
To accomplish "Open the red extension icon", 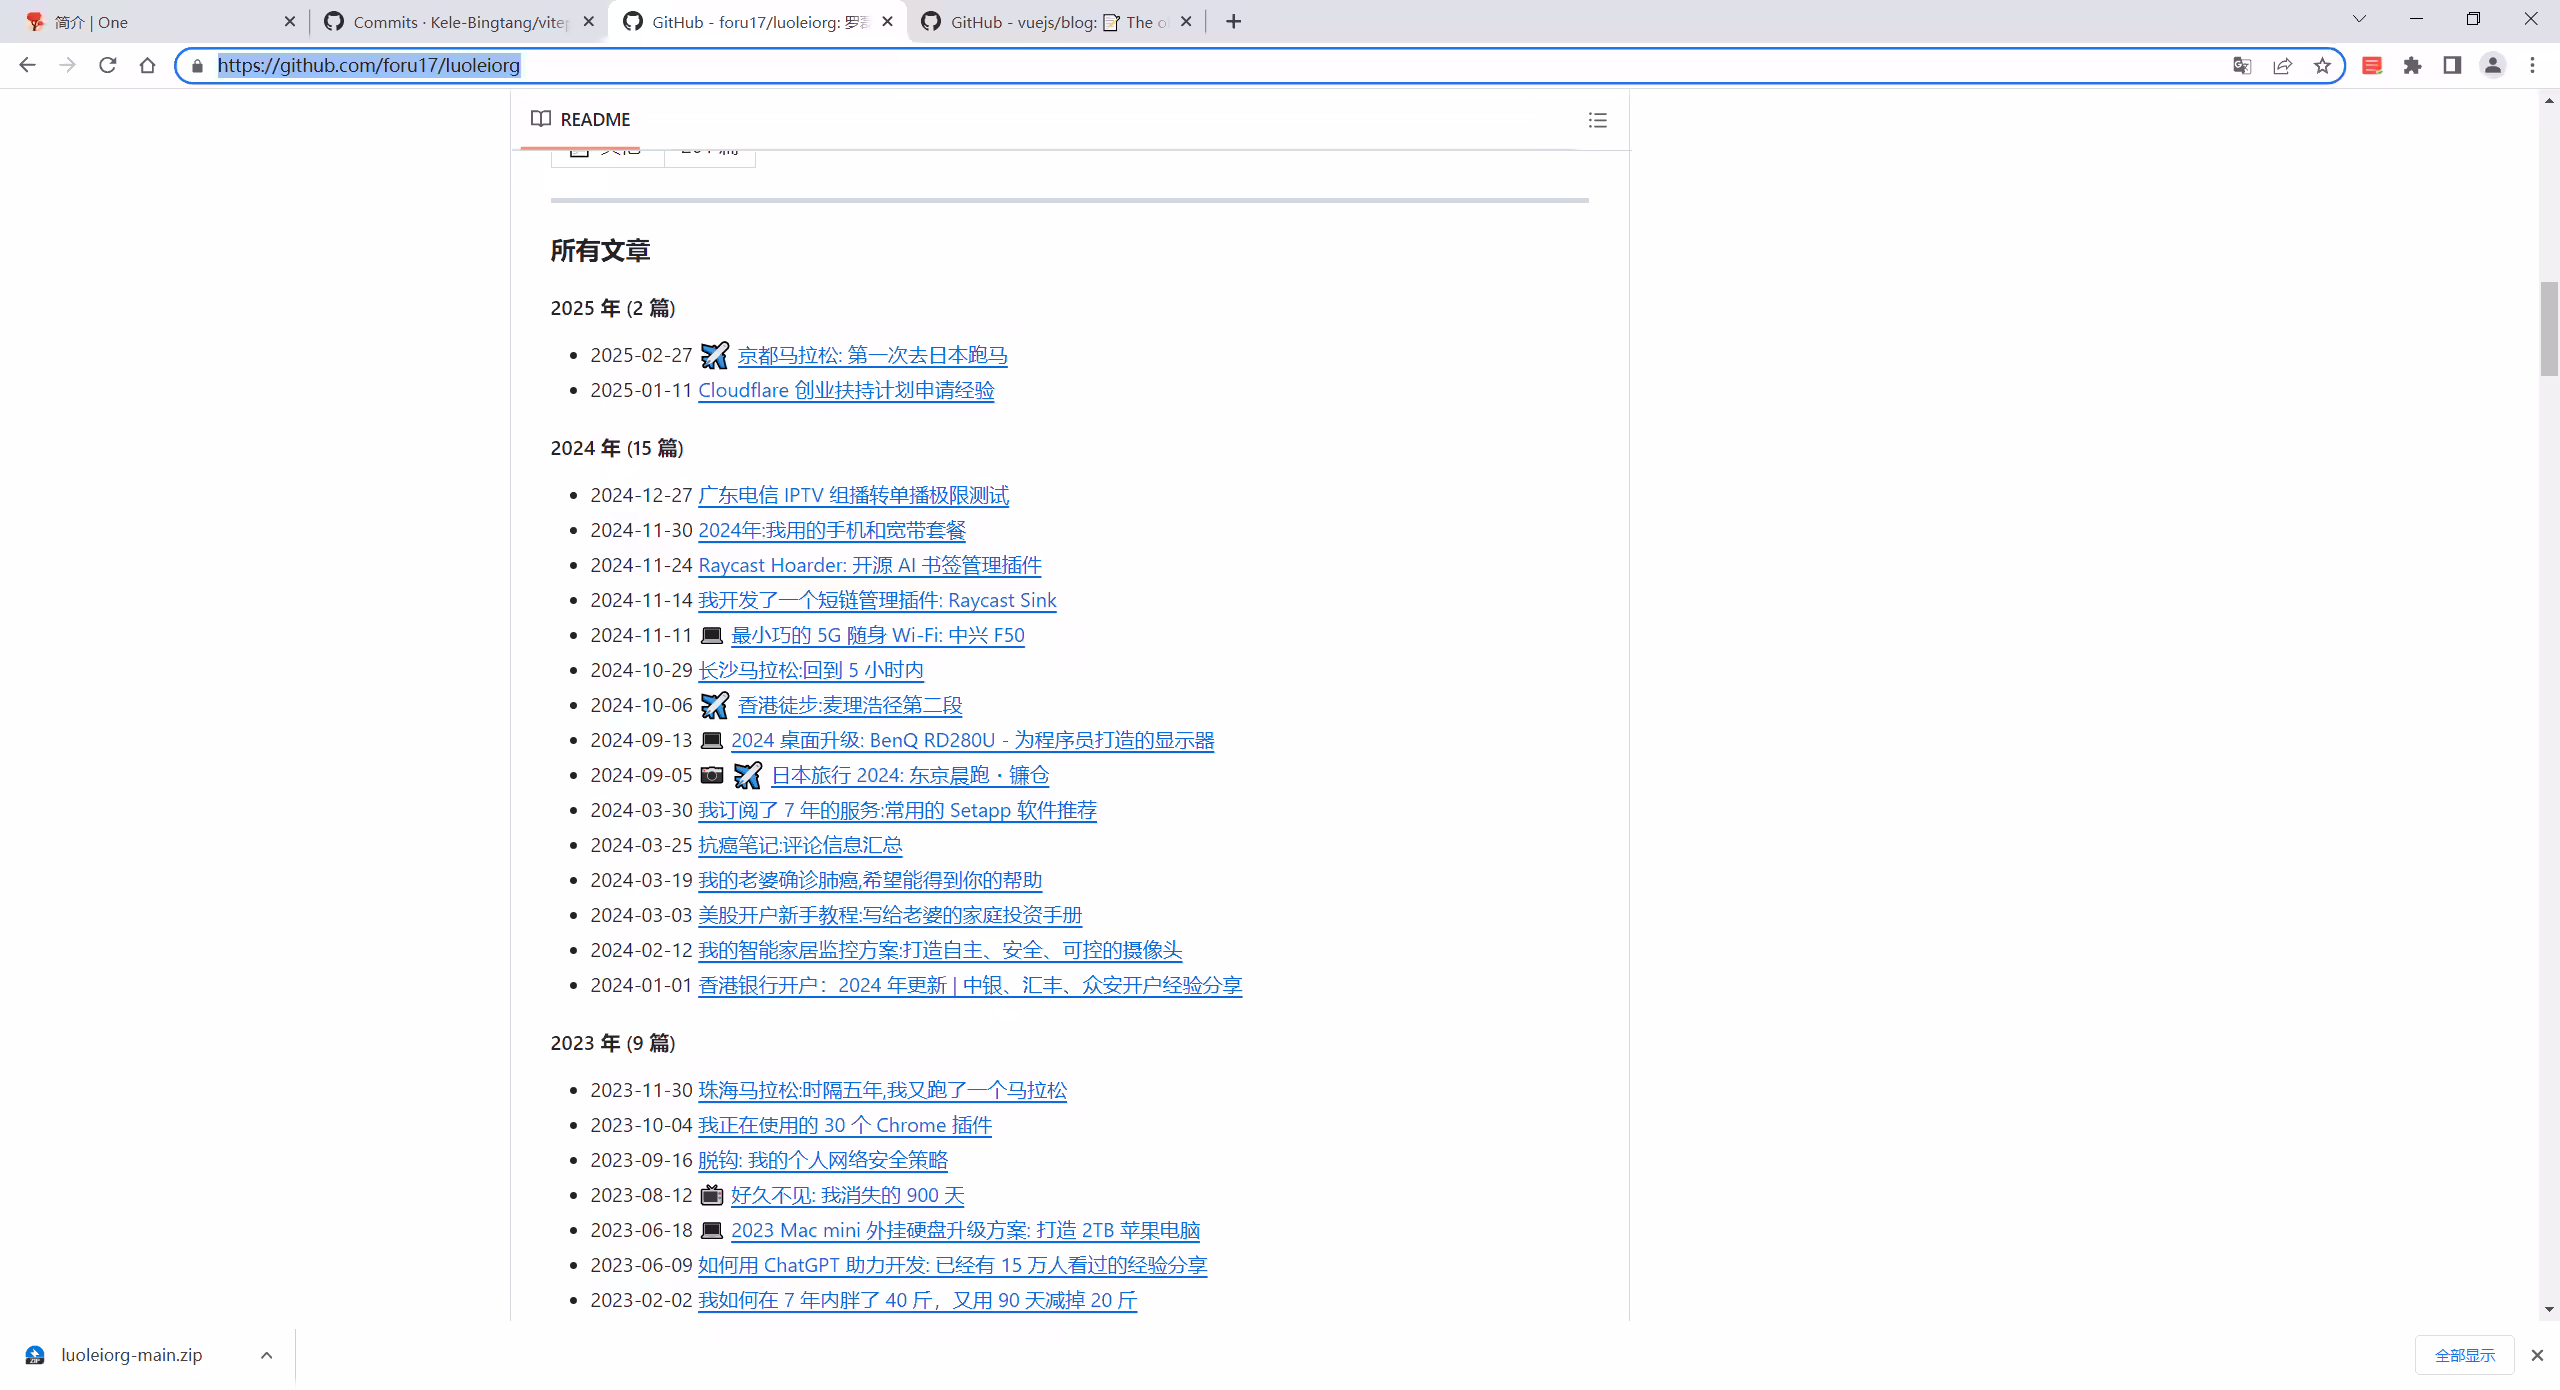I will [2372, 66].
